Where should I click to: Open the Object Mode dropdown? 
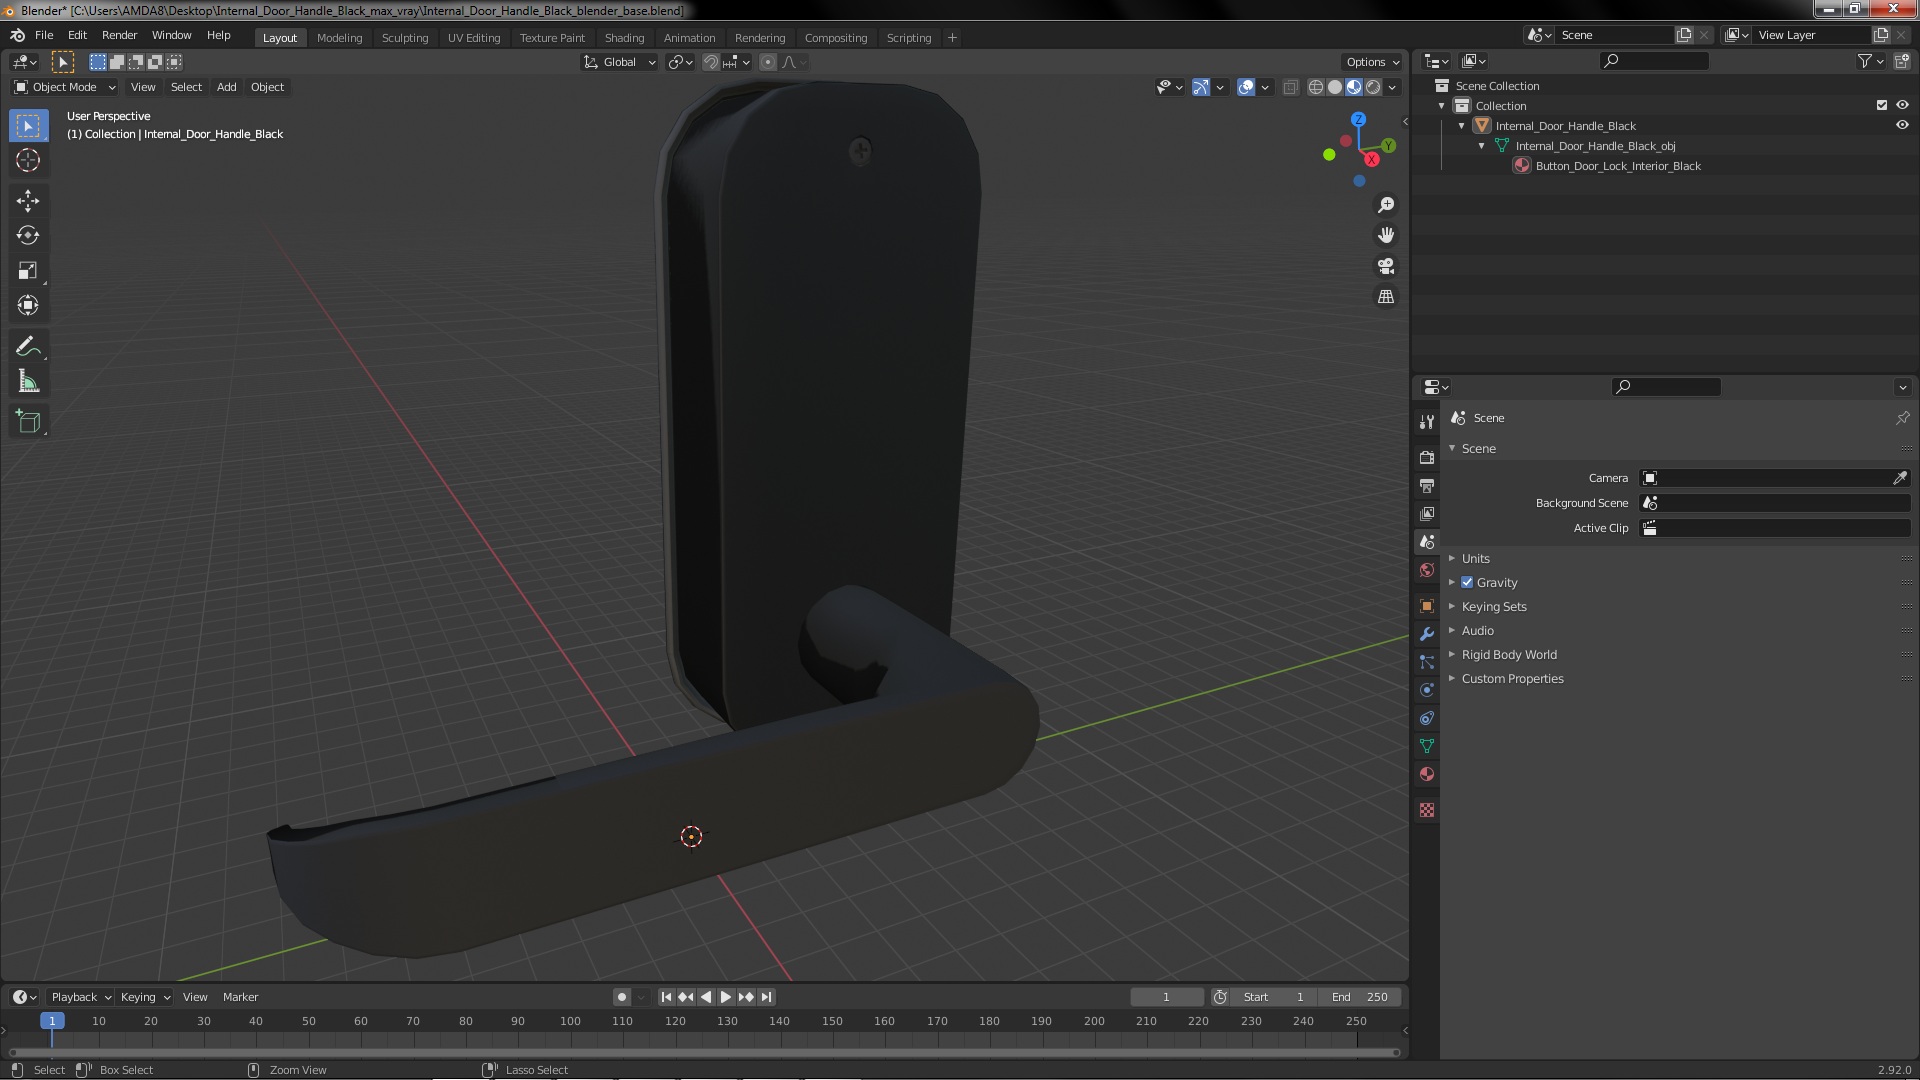point(65,87)
